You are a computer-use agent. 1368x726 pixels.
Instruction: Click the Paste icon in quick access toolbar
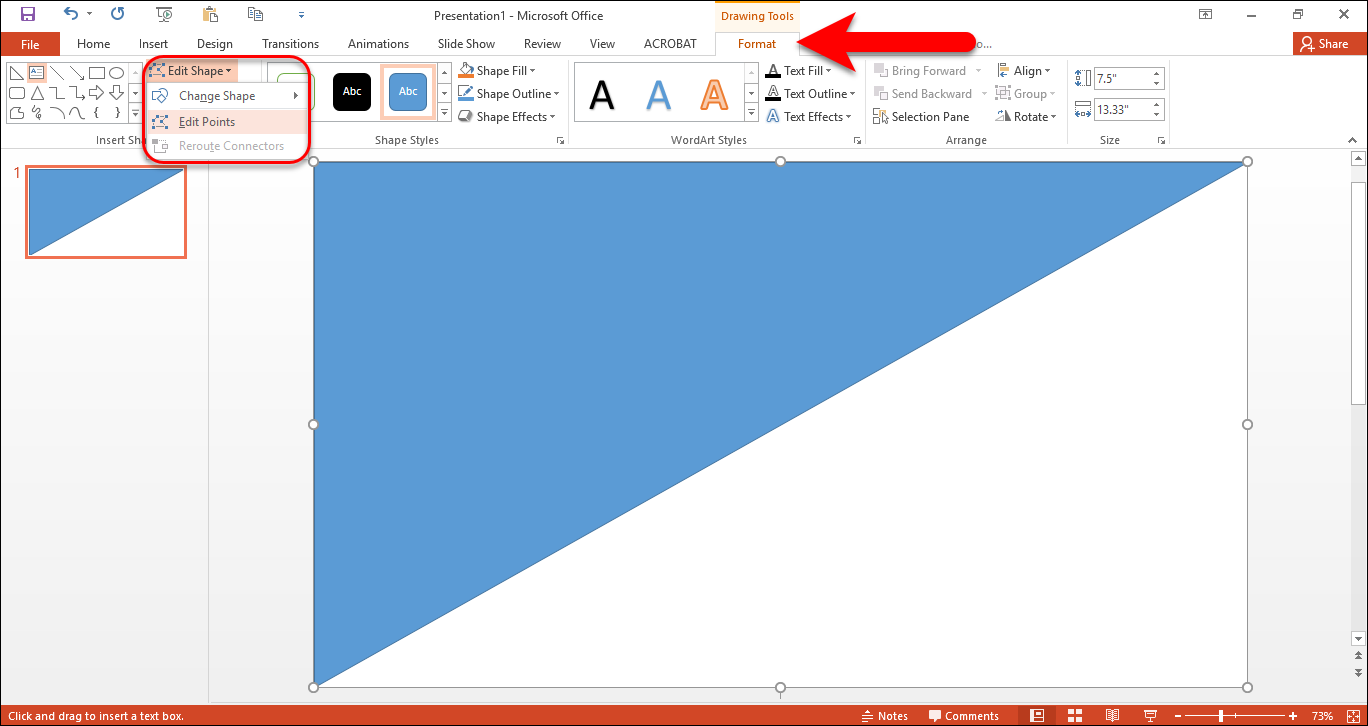pos(210,14)
